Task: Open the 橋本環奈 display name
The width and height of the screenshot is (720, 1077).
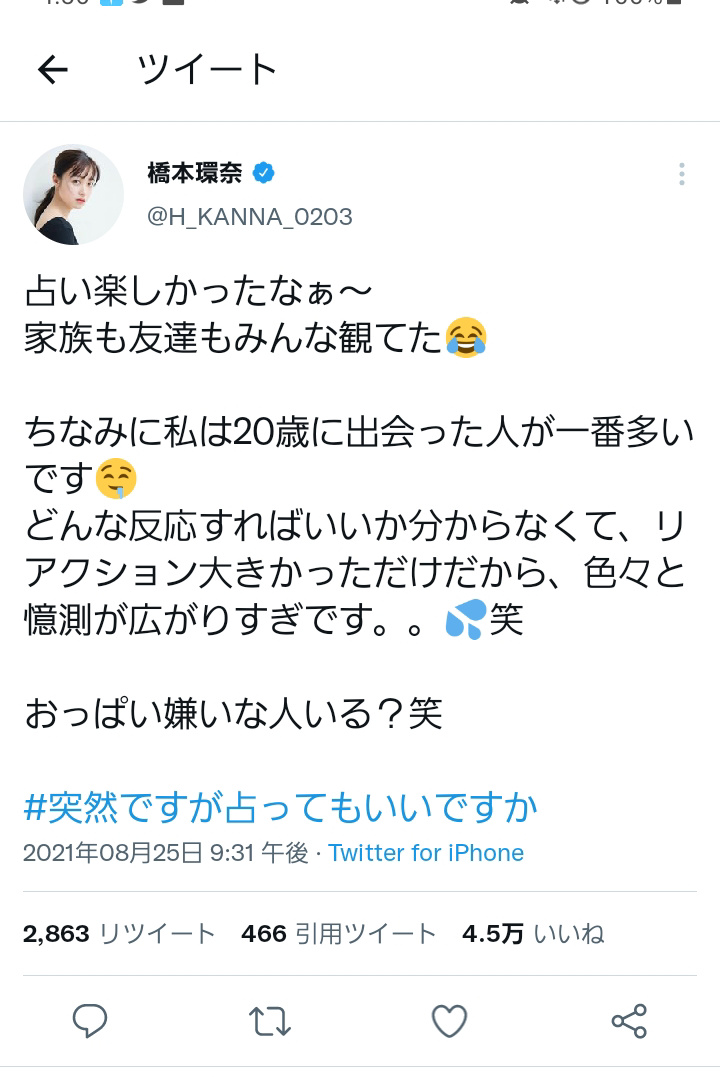Action: coord(195,172)
